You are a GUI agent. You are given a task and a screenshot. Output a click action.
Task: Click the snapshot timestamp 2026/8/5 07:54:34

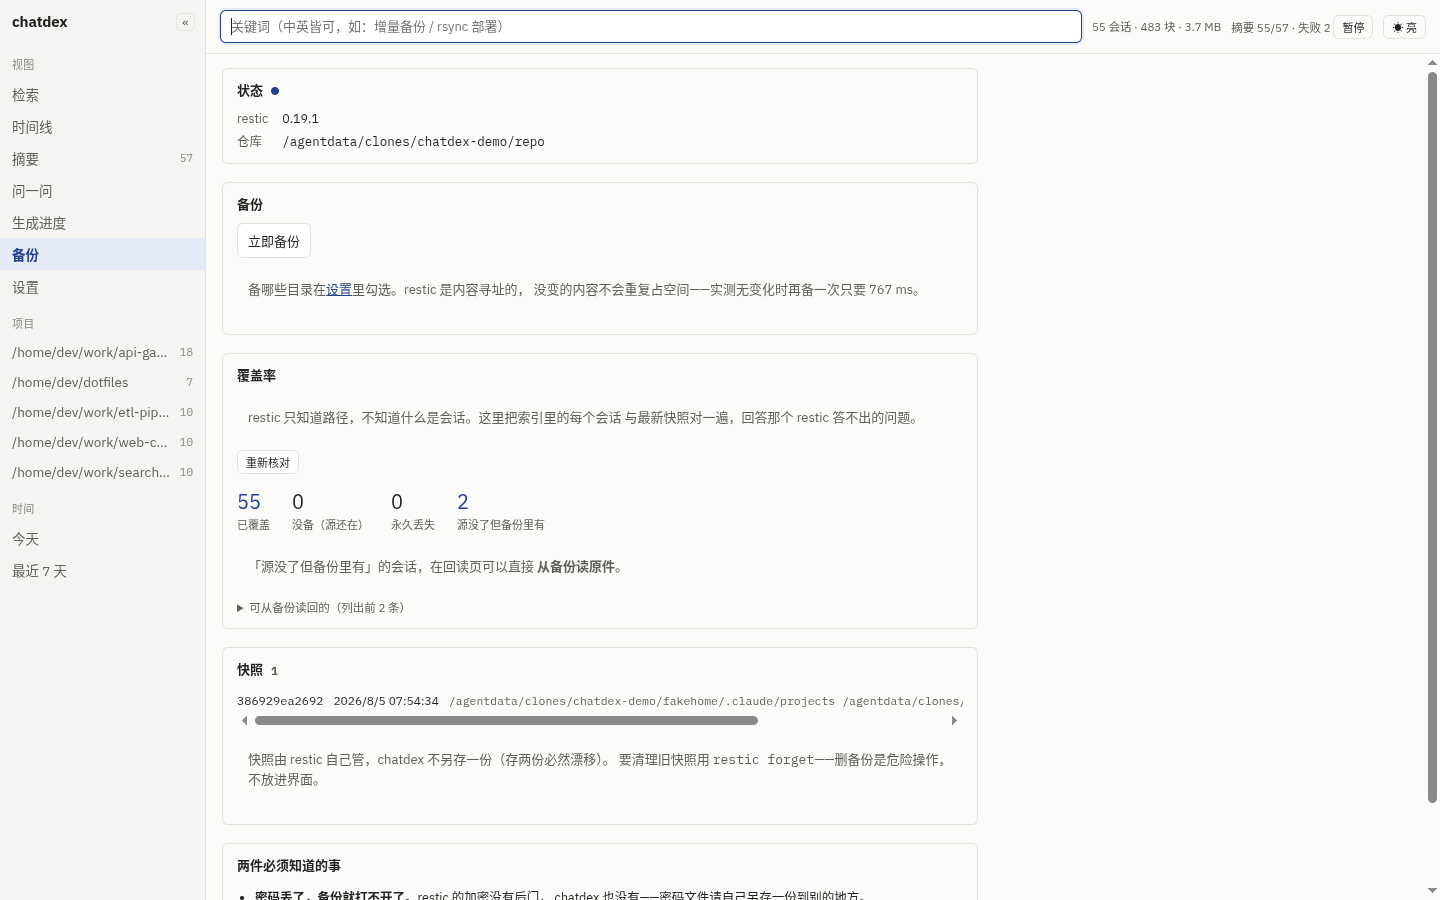[386, 701]
